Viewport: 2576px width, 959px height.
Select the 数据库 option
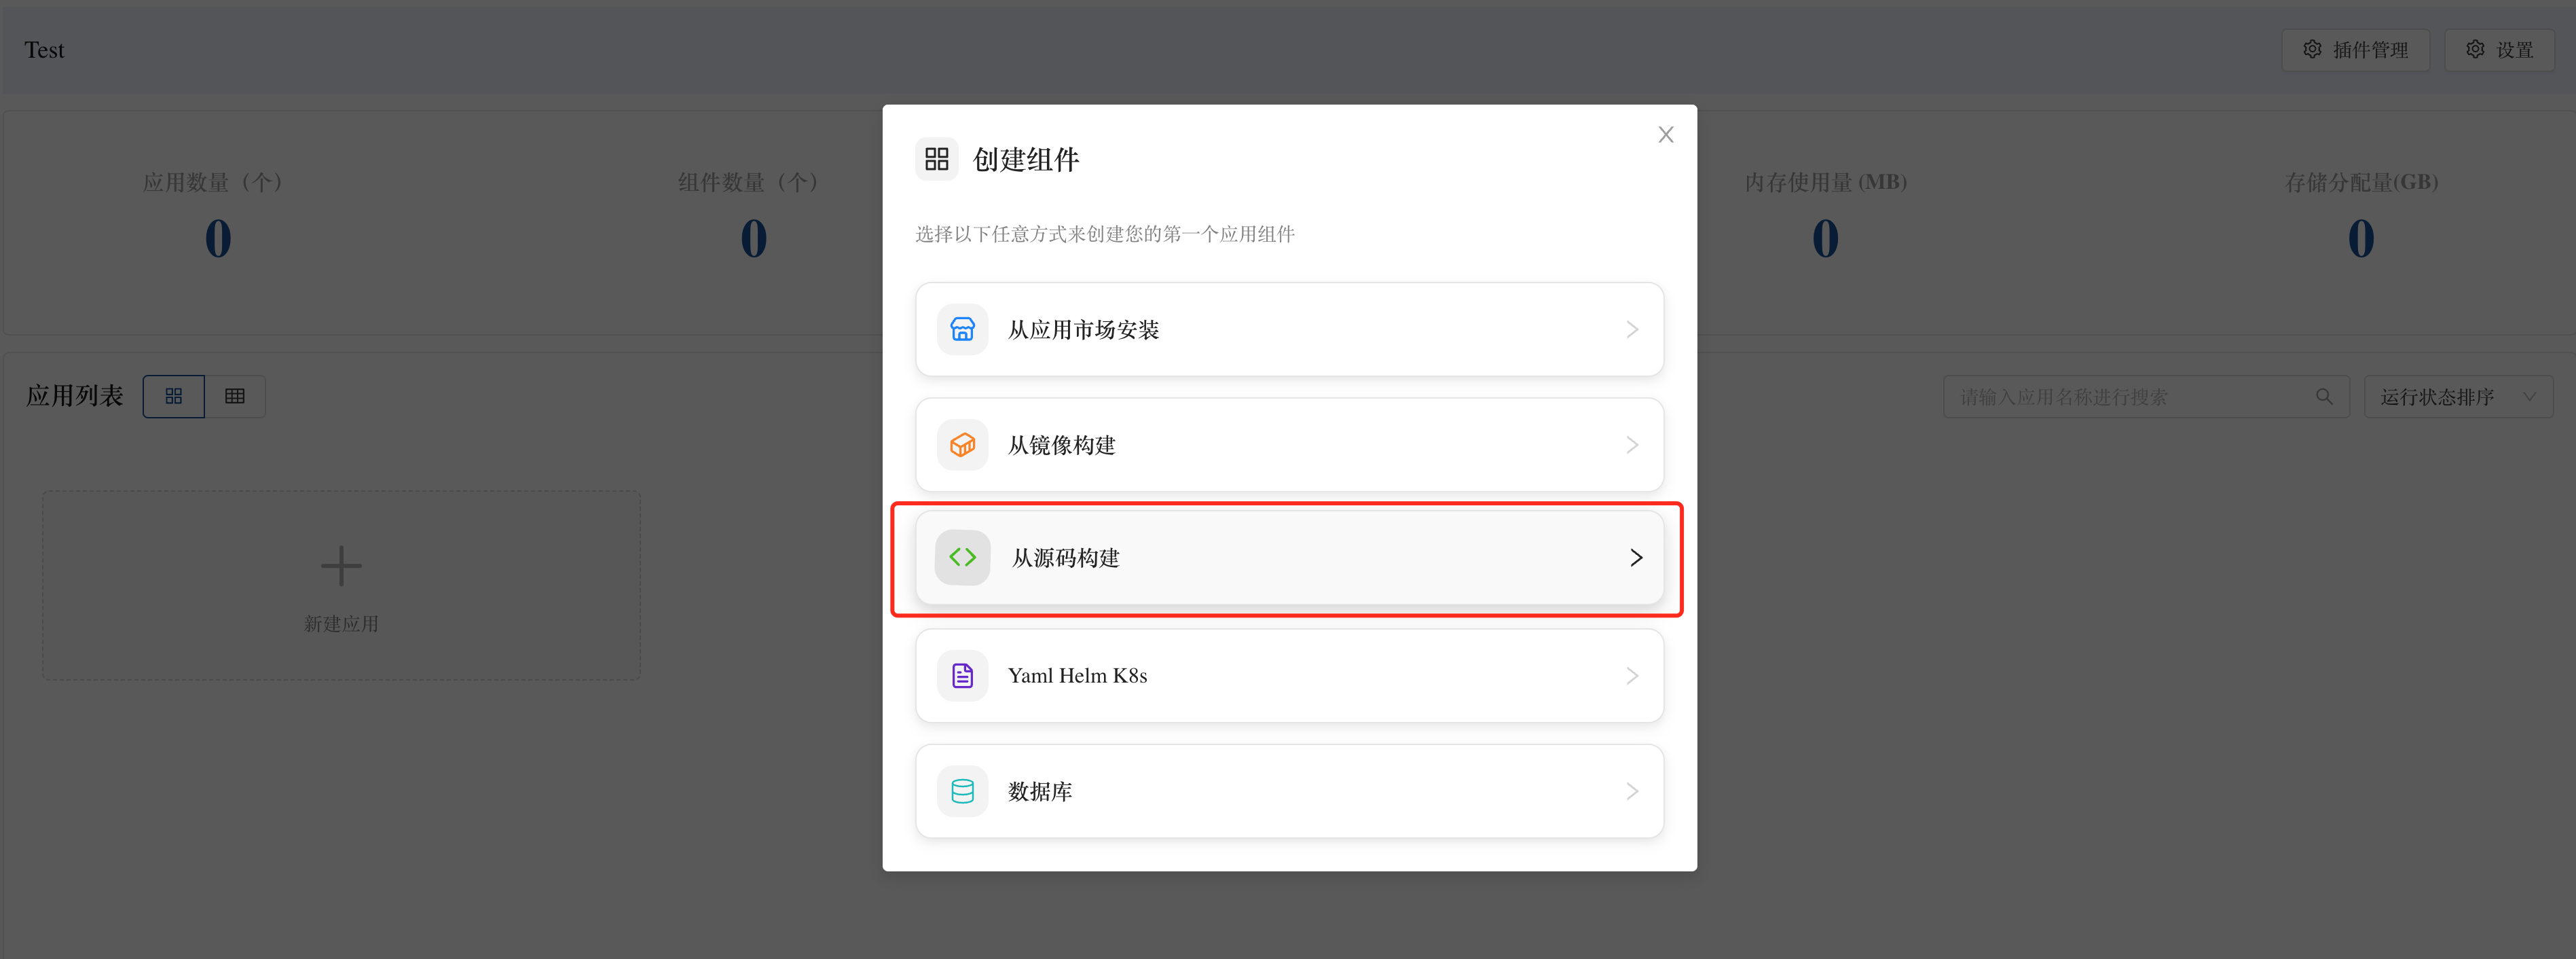[x=1288, y=791]
